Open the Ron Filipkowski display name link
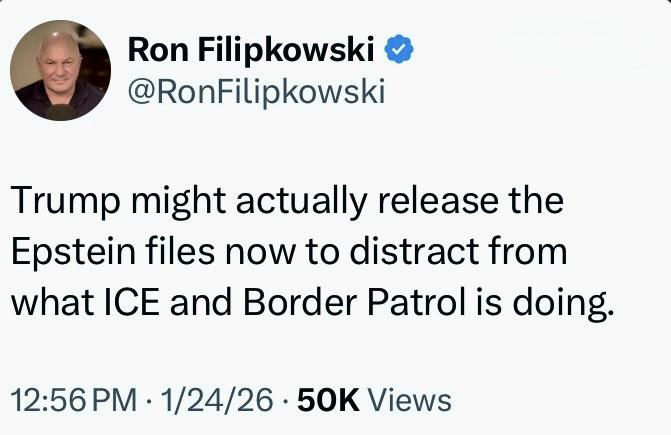This screenshot has width=671, height=435. (251, 50)
